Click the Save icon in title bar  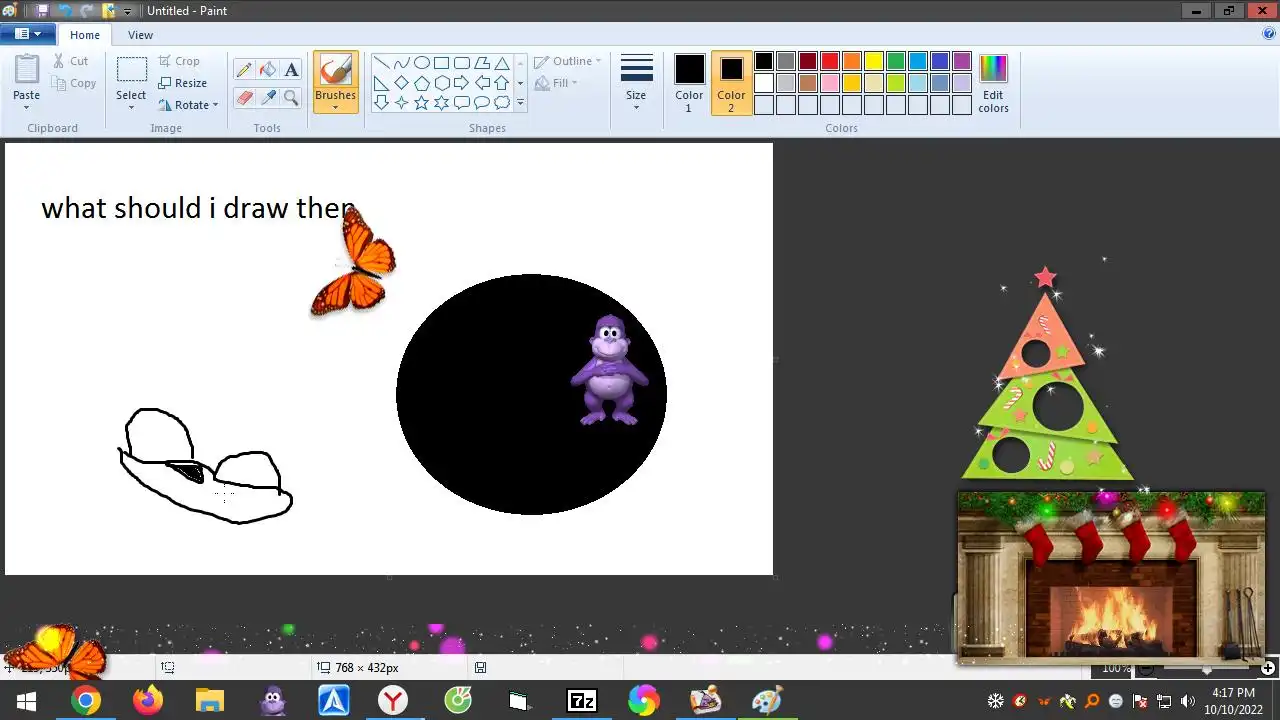coord(41,11)
